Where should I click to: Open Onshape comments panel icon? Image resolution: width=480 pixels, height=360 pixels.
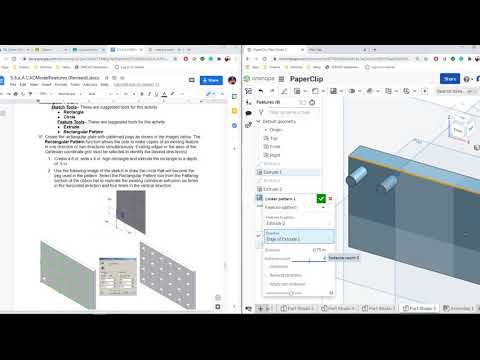(248, 113)
